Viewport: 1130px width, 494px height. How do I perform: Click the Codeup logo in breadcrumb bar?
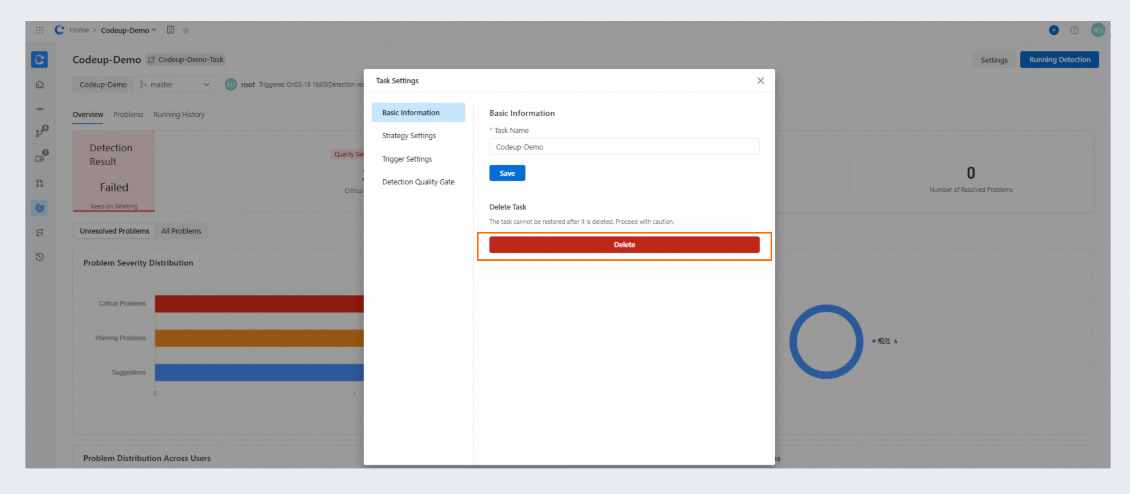(x=59, y=30)
